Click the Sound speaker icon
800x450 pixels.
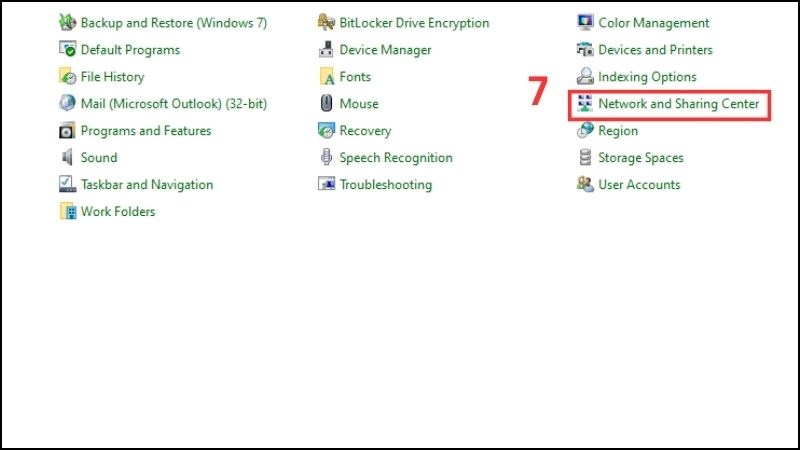pyautogui.click(x=67, y=157)
